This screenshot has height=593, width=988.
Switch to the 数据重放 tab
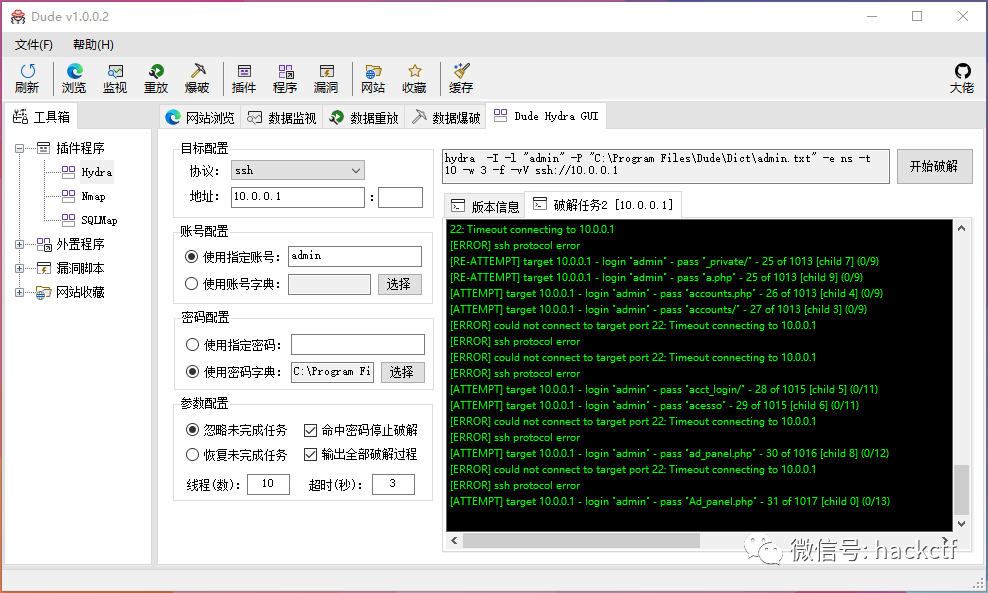point(364,118)
